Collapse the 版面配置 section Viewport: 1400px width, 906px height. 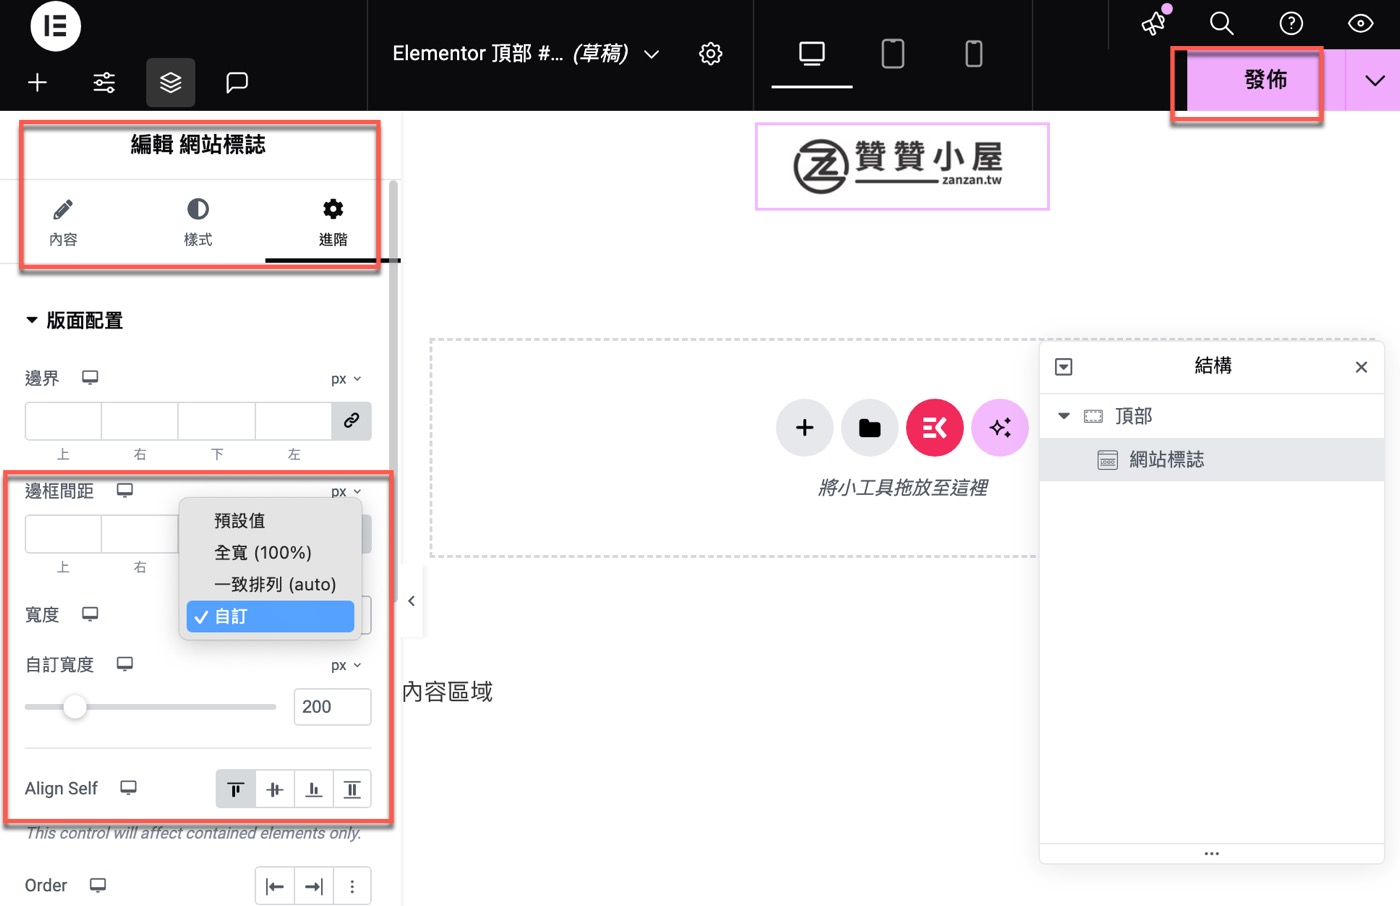coord(74,321)
